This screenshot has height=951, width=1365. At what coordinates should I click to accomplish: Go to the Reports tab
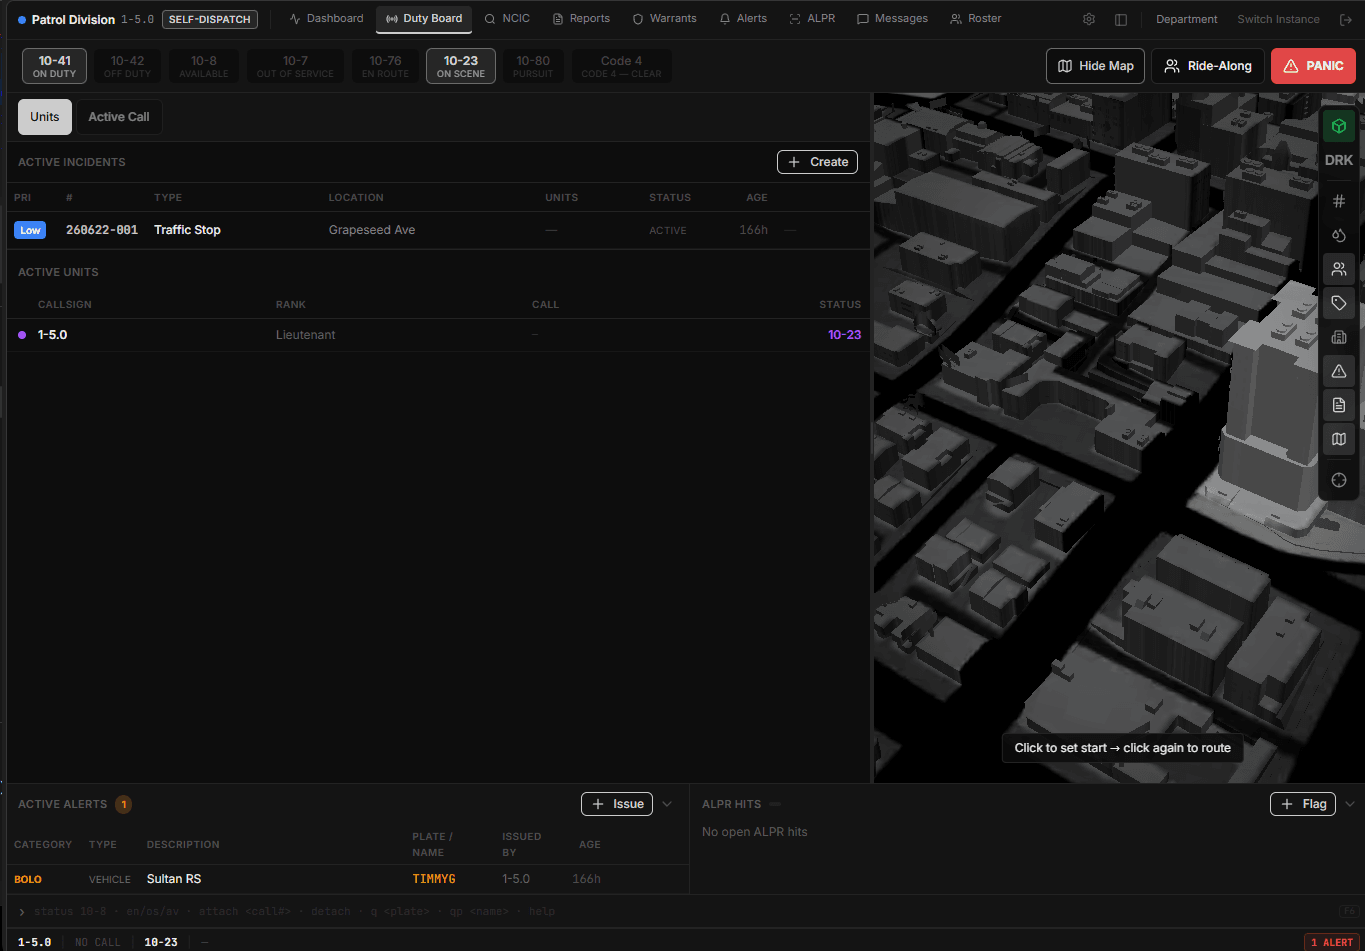click(x=581, y=19)
